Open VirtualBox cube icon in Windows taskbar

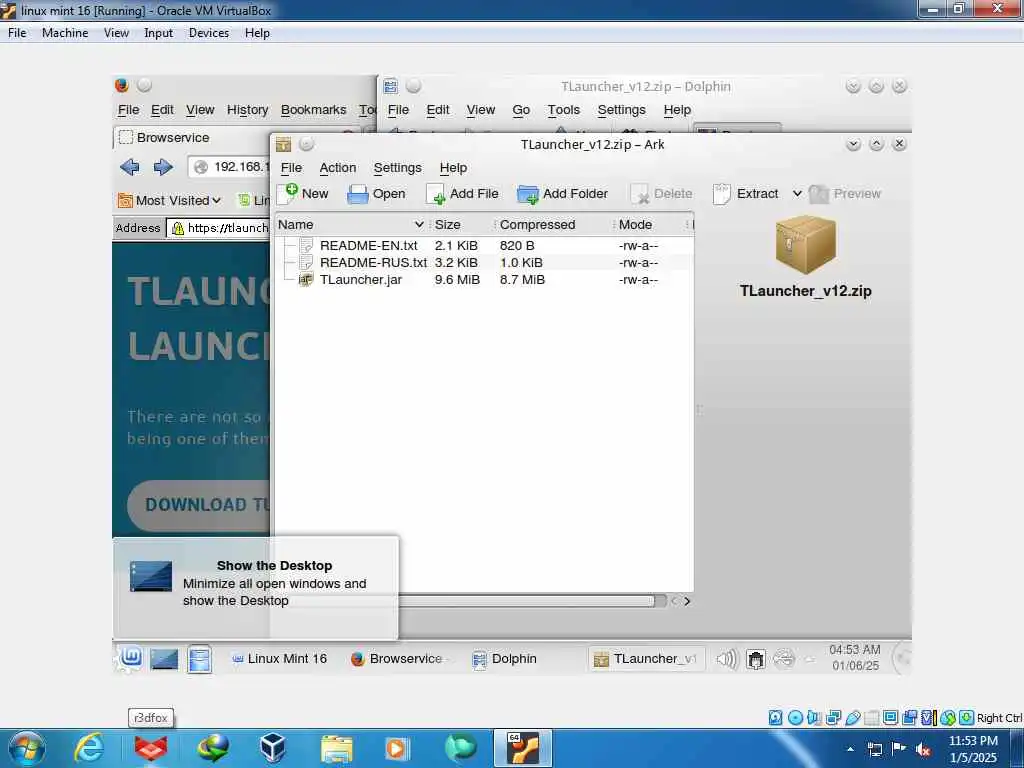point(272,748)
